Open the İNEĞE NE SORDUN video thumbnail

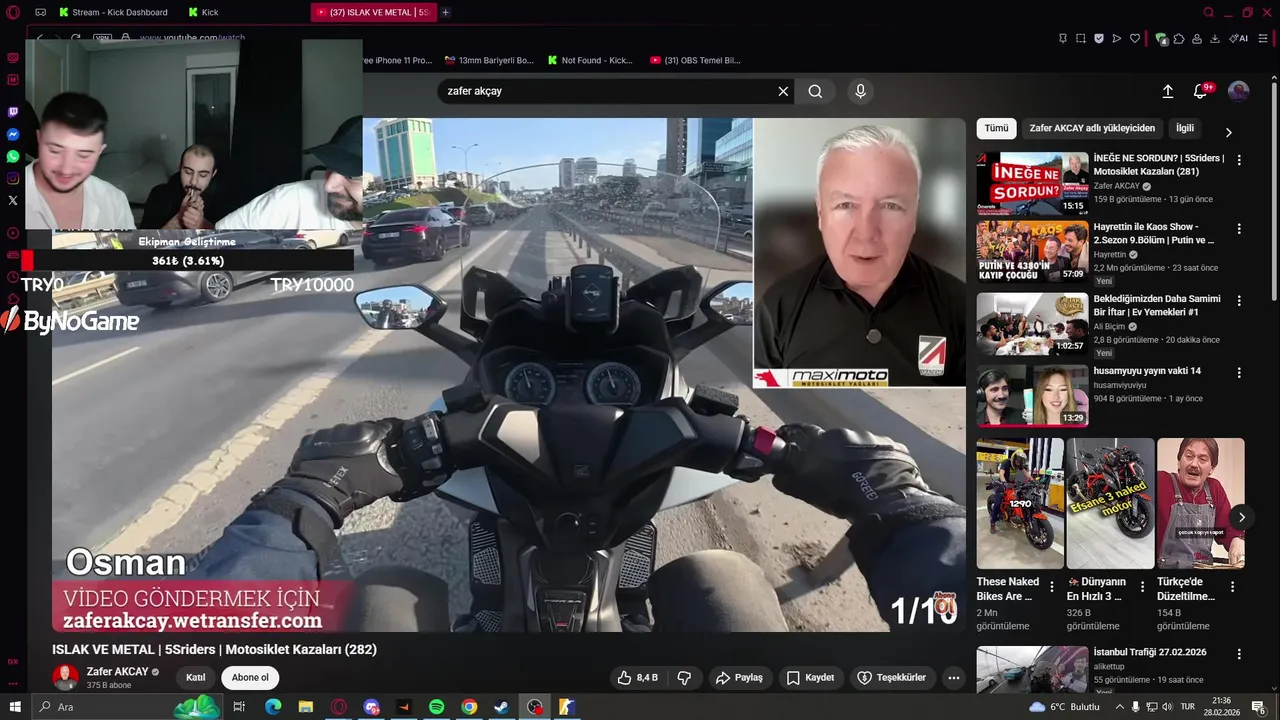pyautogui.click(x=1032, y=184)
